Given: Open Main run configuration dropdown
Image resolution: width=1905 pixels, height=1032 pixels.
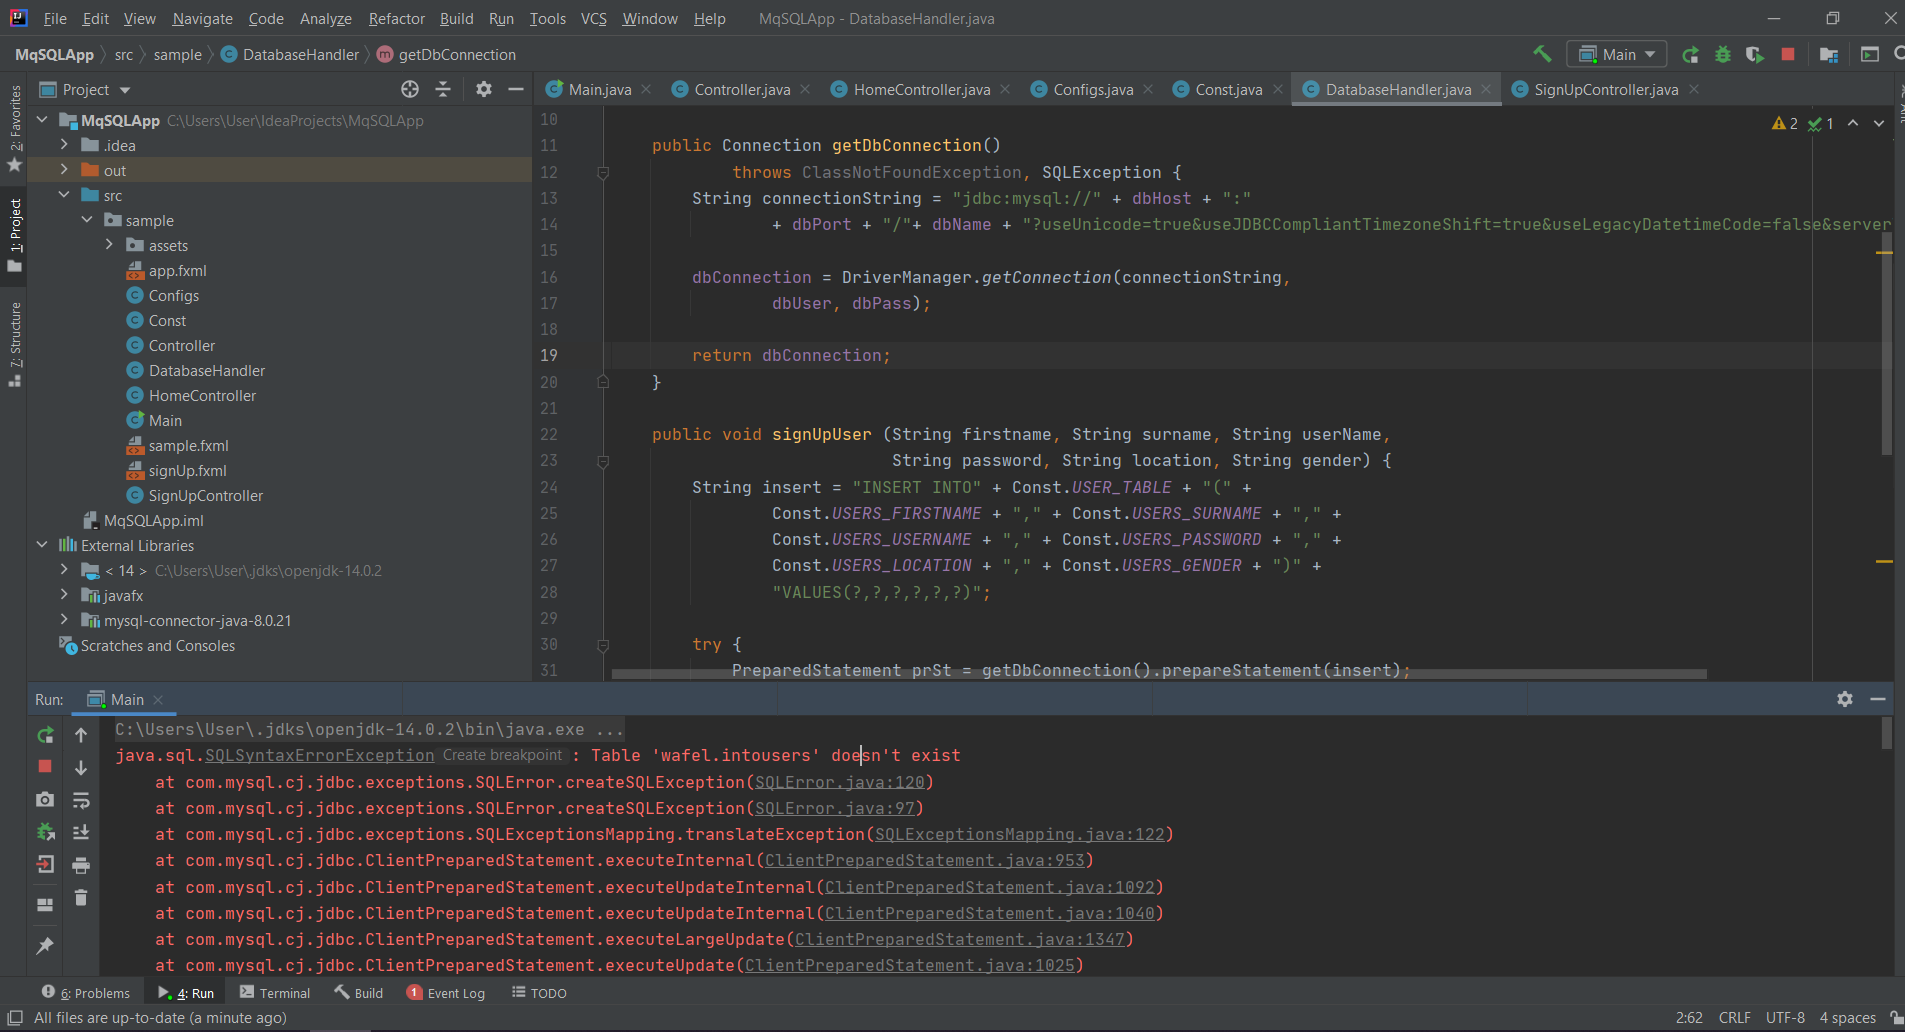Looking at the screenshot, I should (1617, 54).
